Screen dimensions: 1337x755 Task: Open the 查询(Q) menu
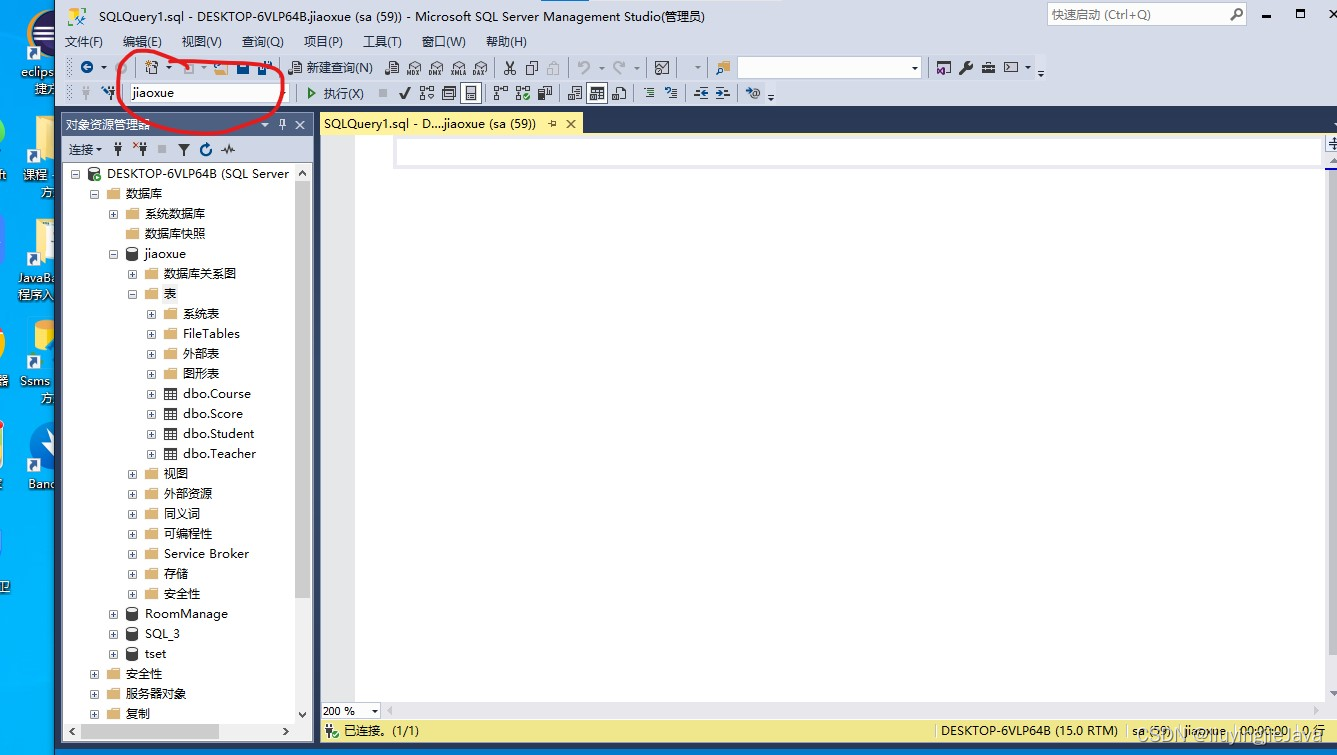tap(262, 41)
